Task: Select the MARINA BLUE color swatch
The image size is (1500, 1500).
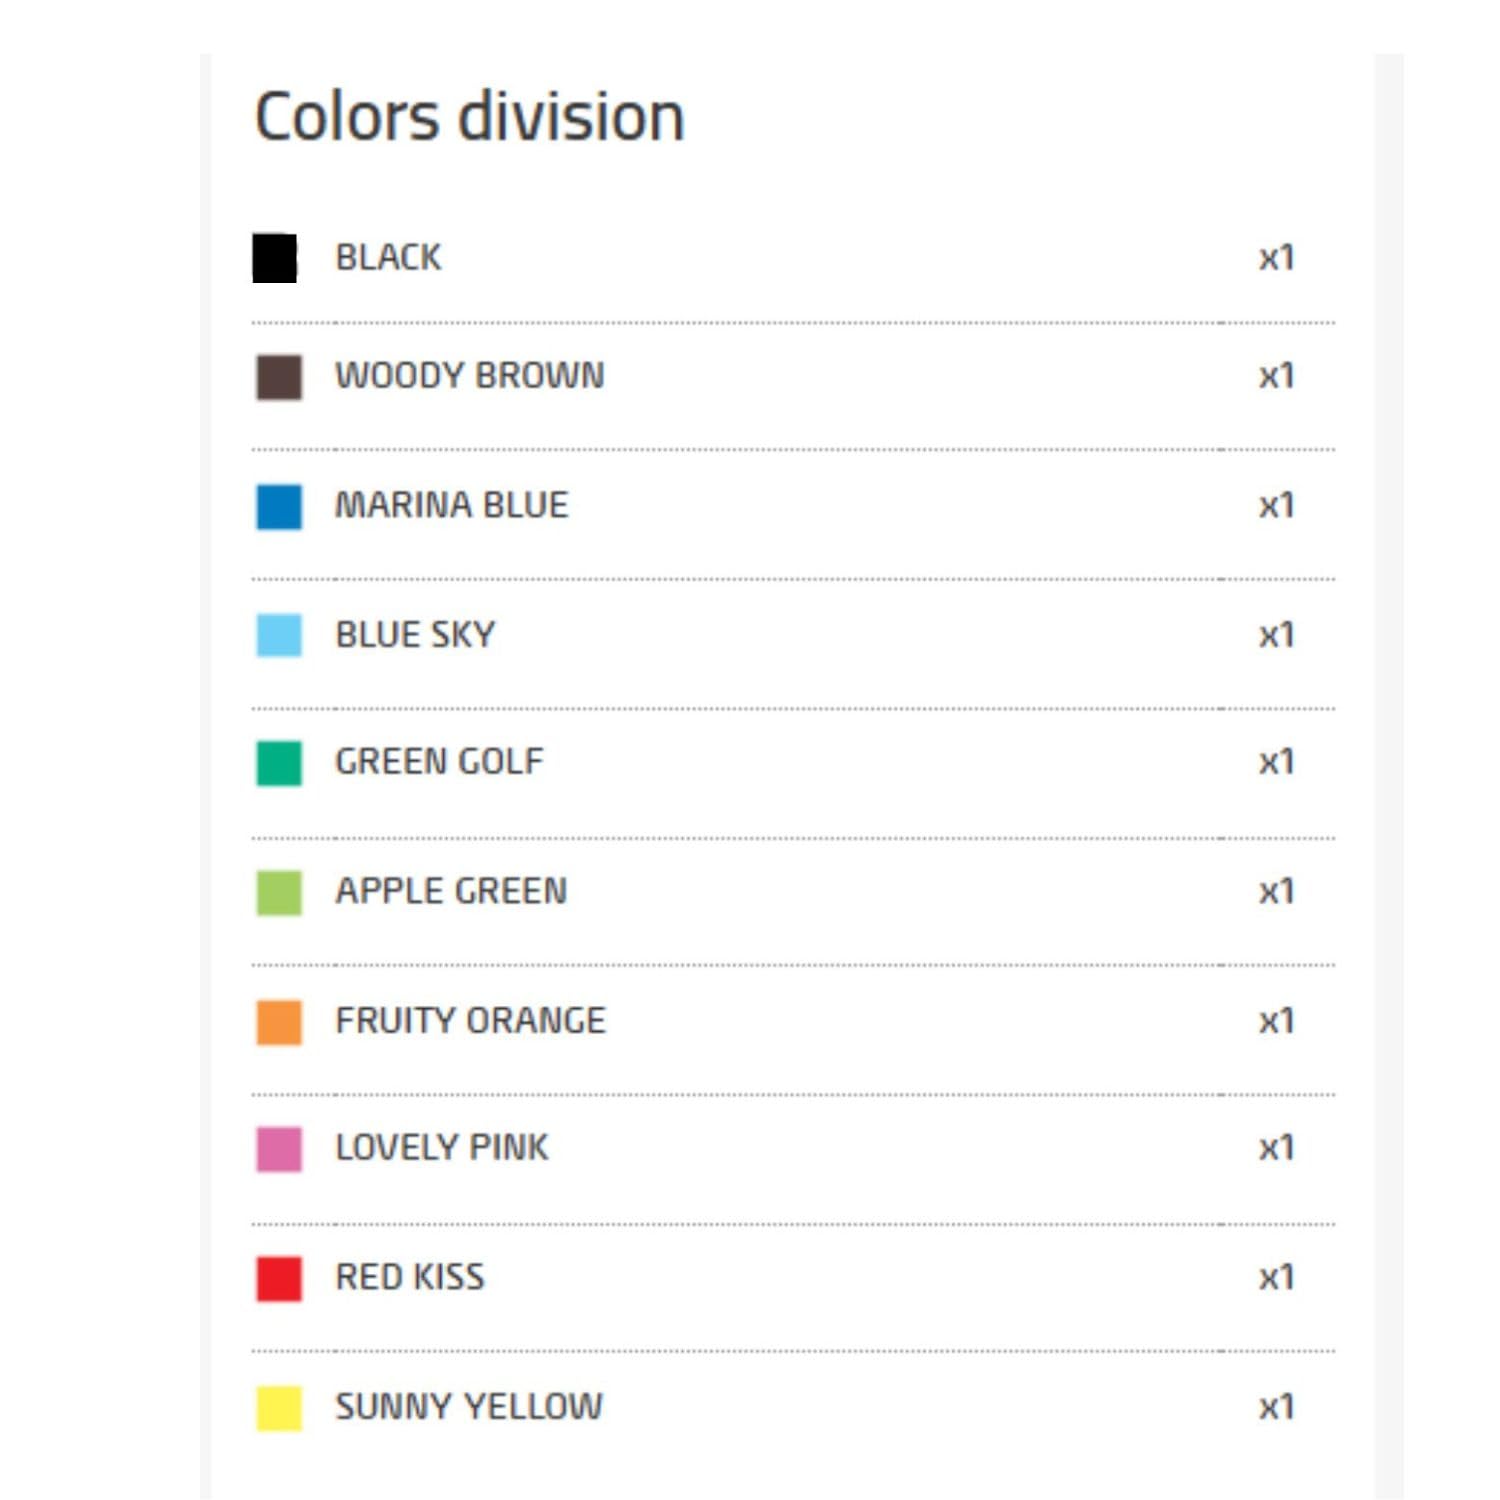Action: pos(277,504)
